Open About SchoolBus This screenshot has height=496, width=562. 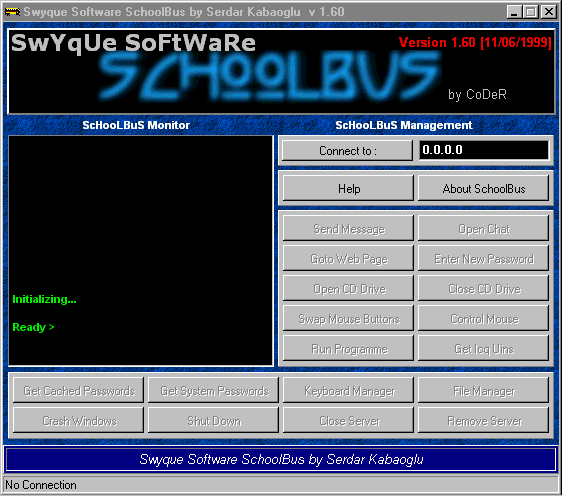tap(484, 188)
